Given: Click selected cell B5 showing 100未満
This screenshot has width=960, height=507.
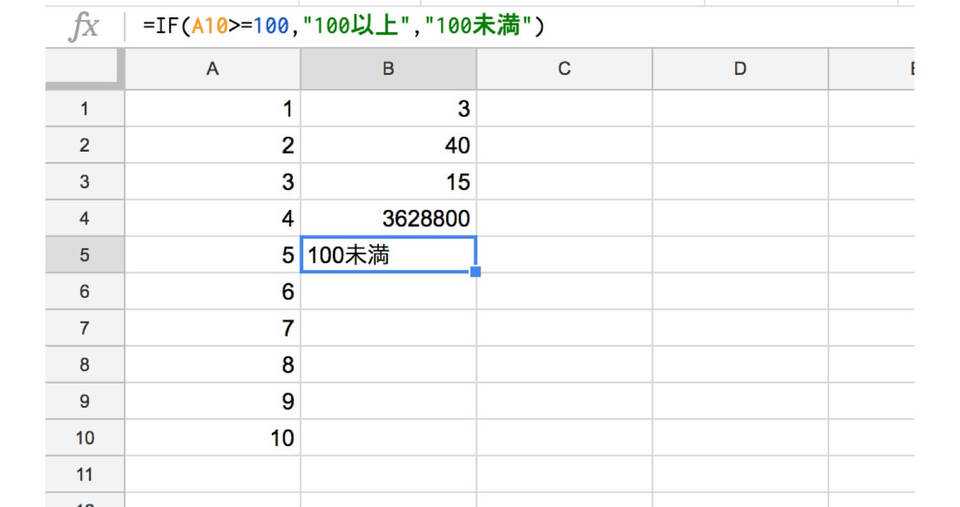Looking at the screenshot, I should (388, 255).
